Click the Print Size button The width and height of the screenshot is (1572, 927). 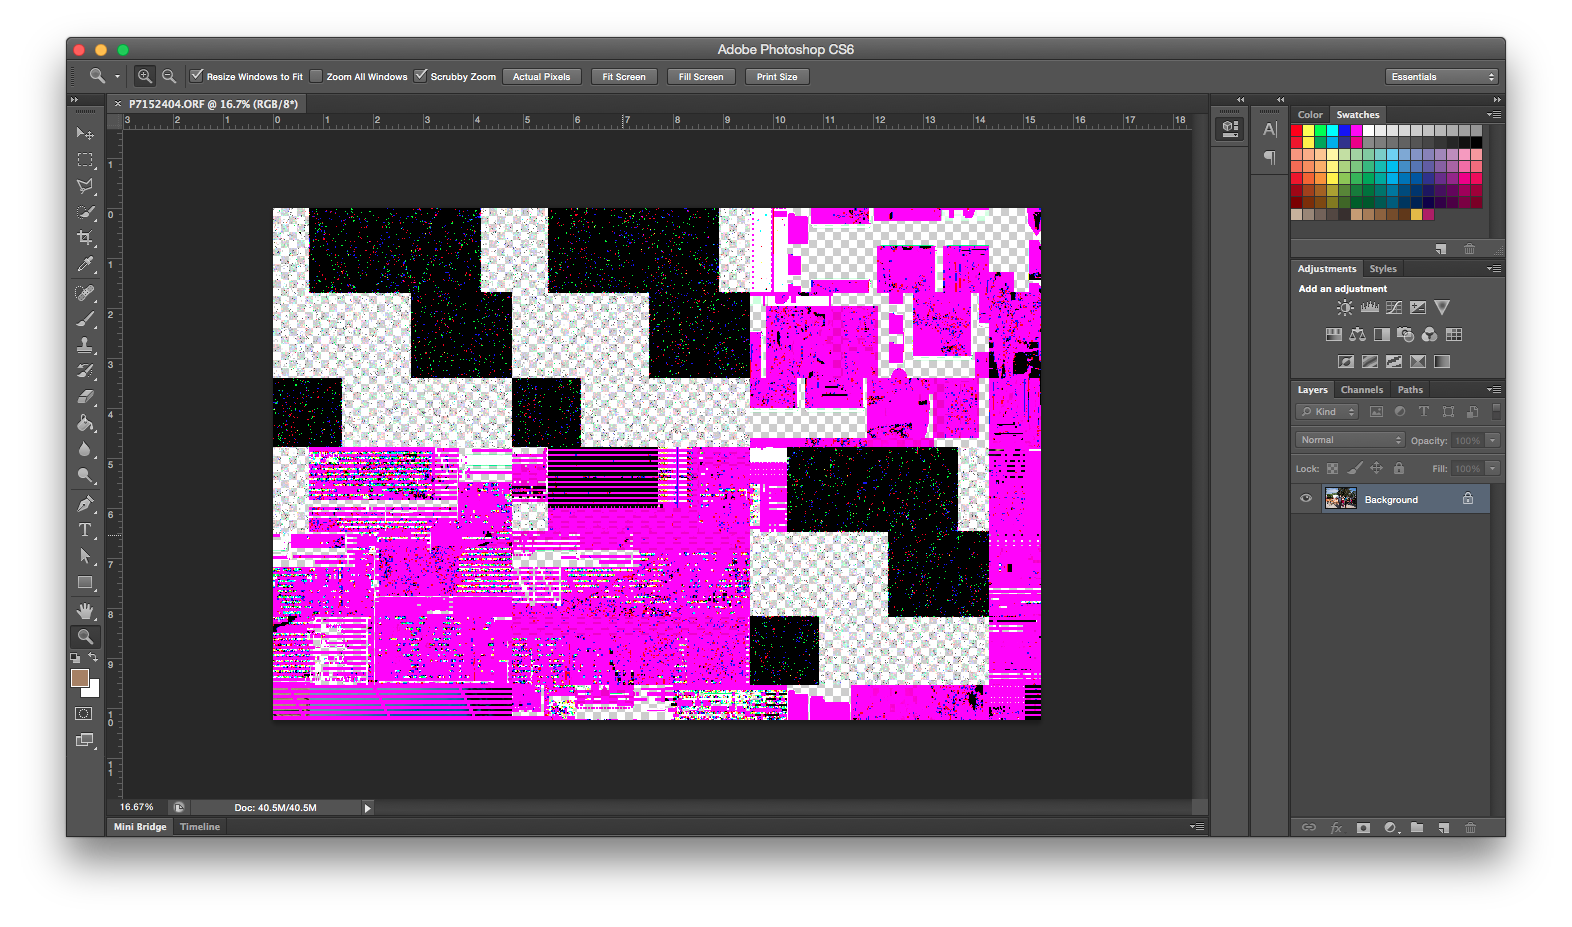point(777,77)
